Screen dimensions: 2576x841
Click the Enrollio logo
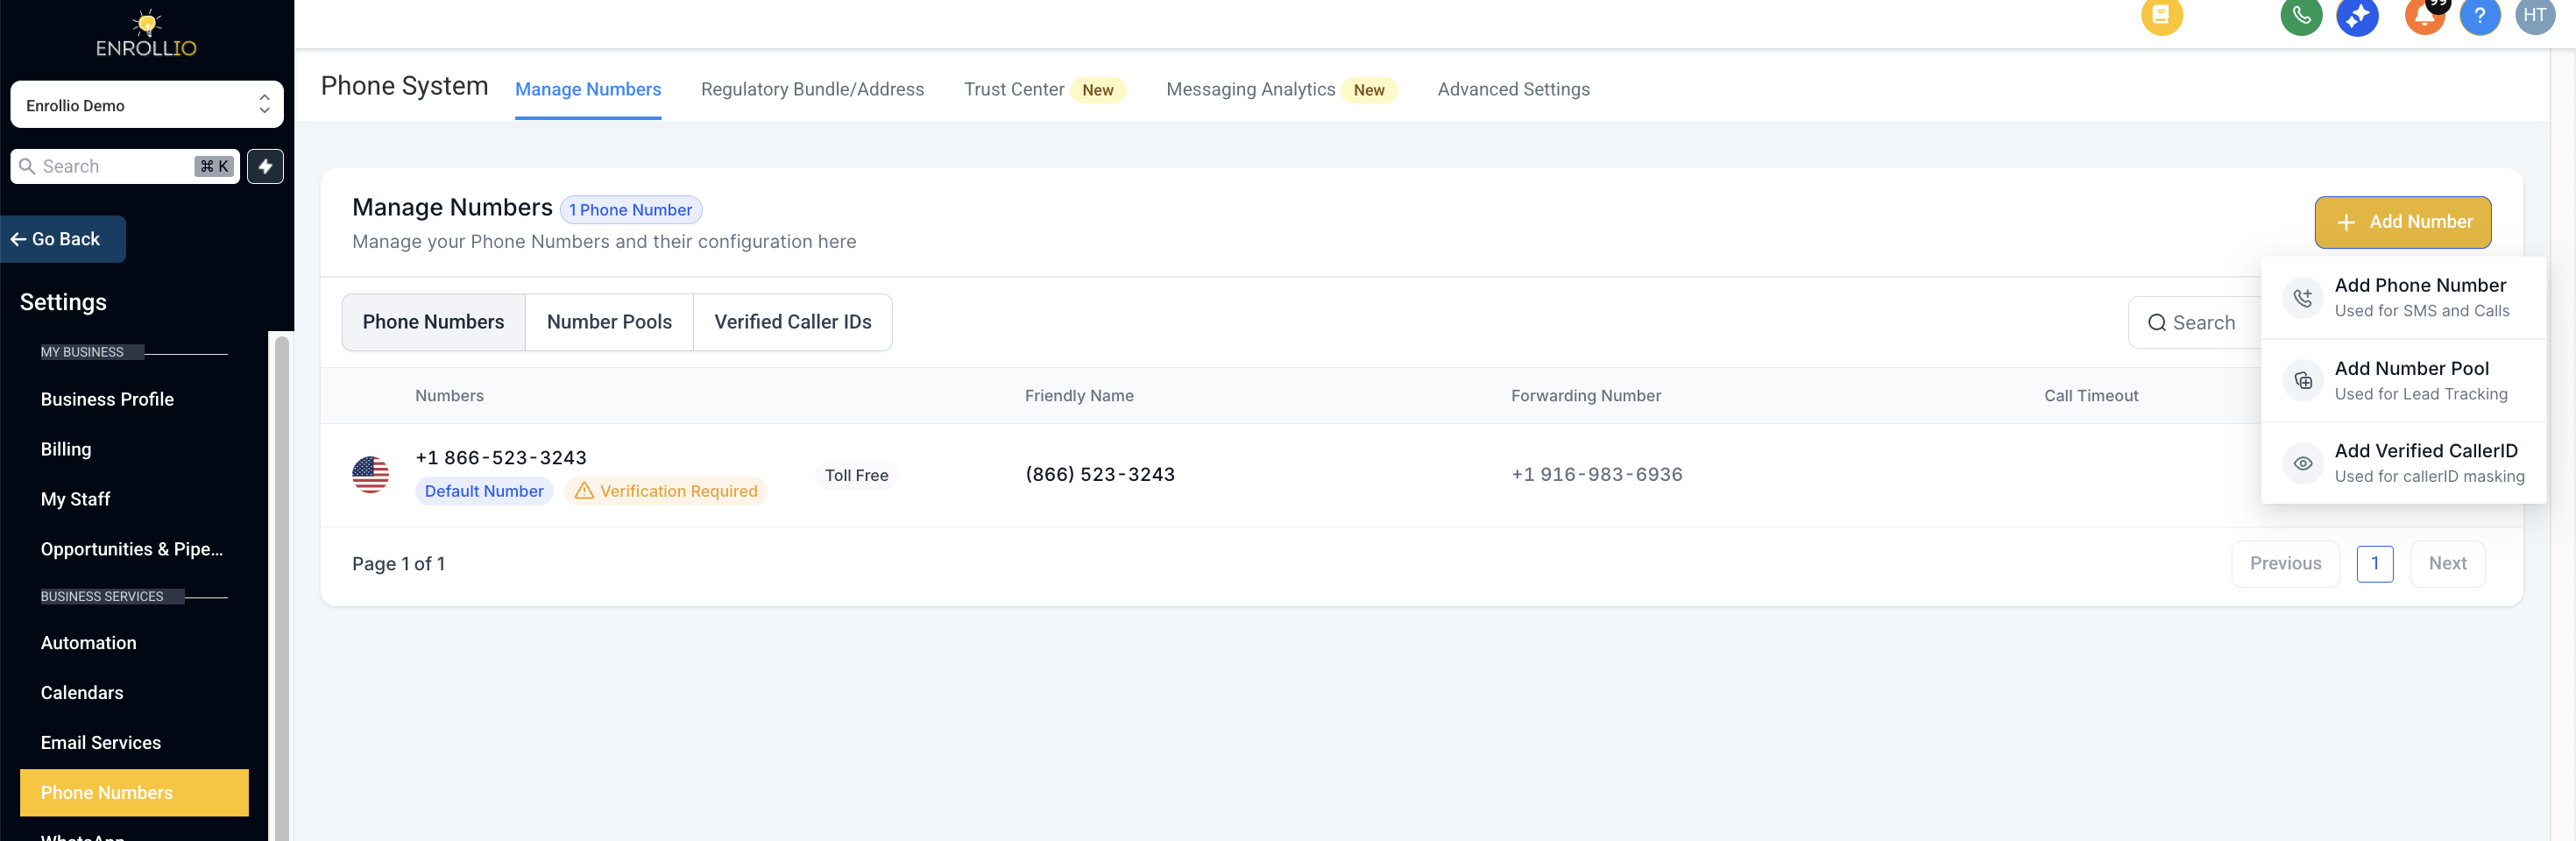click(146, 34)
